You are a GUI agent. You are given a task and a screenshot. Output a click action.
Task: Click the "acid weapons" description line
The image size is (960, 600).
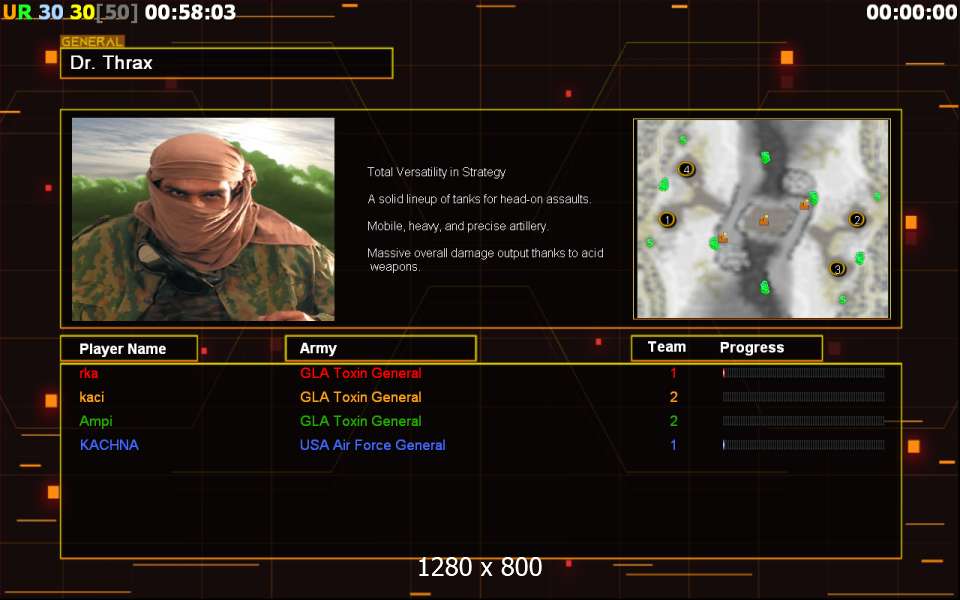click(486, 260)
